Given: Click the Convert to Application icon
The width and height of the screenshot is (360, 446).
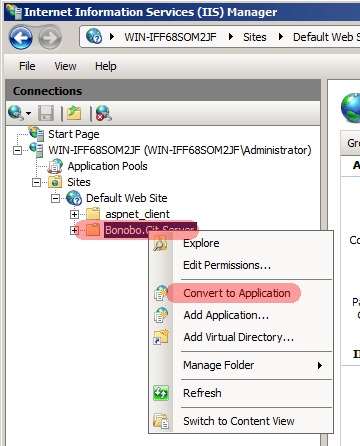Looking at the screenshot, I should (161, 293).
